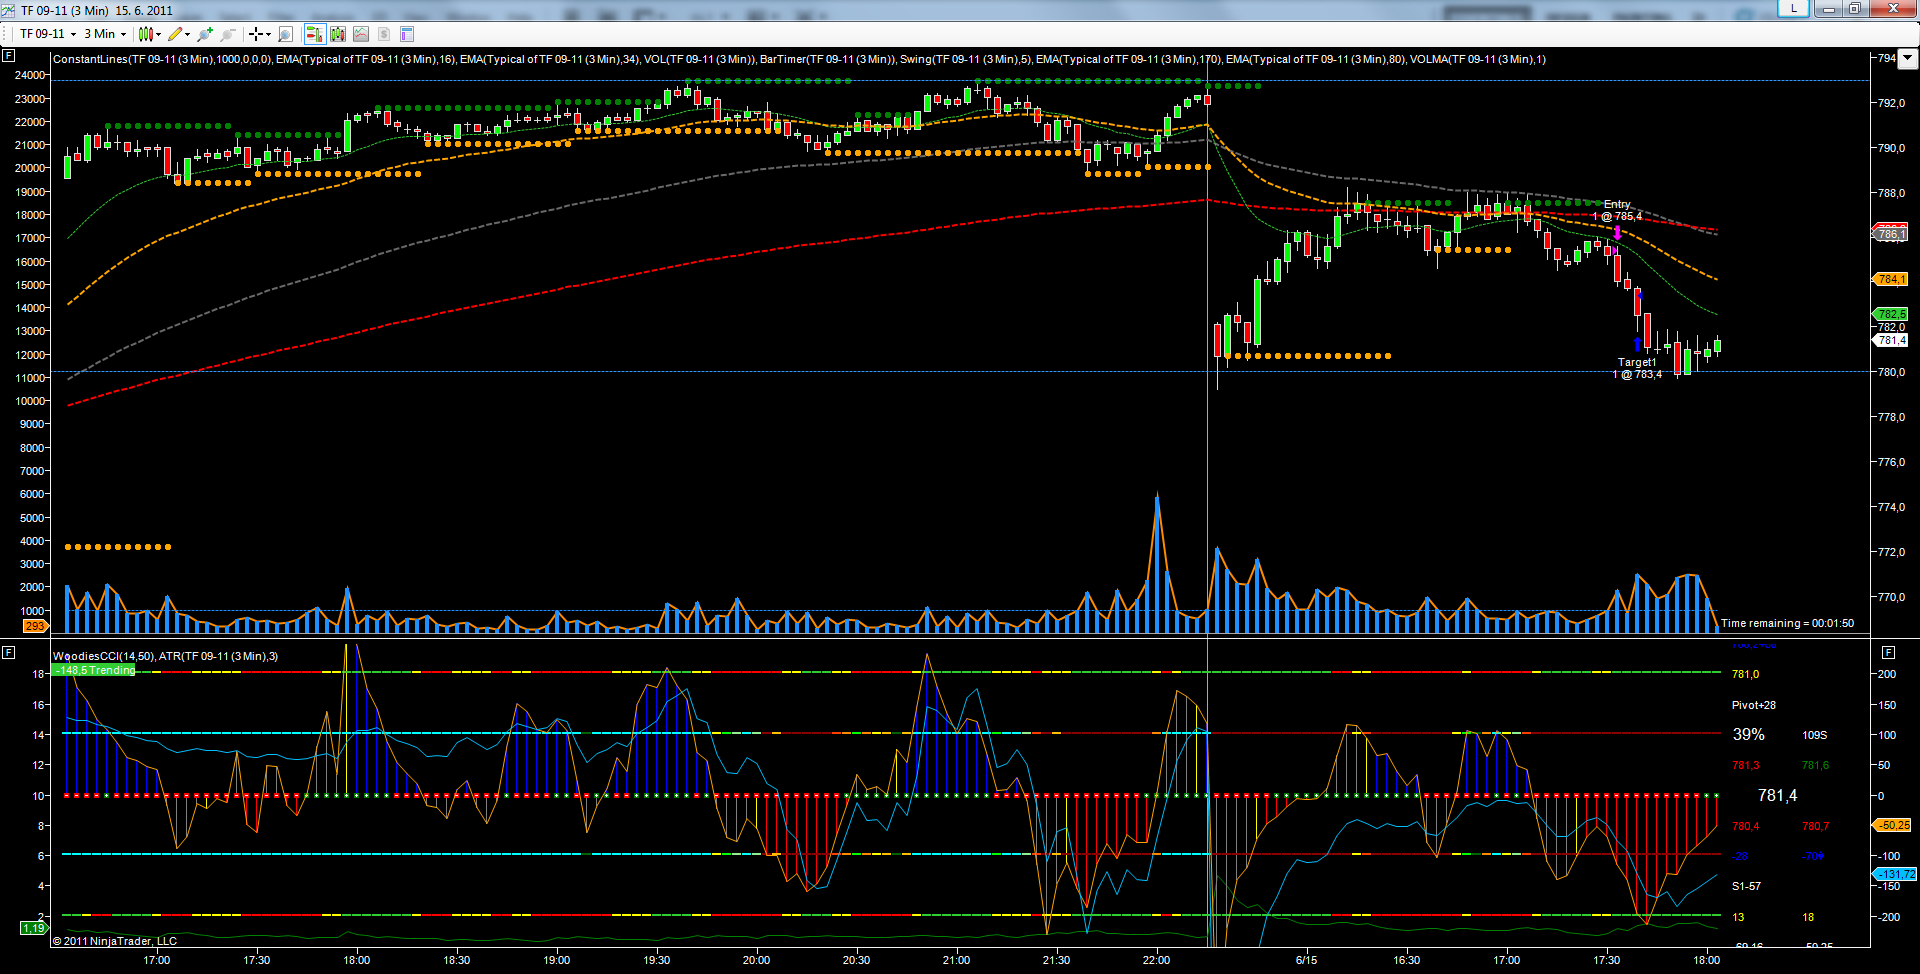Click the L link button in title bar

coord(1793,9)
